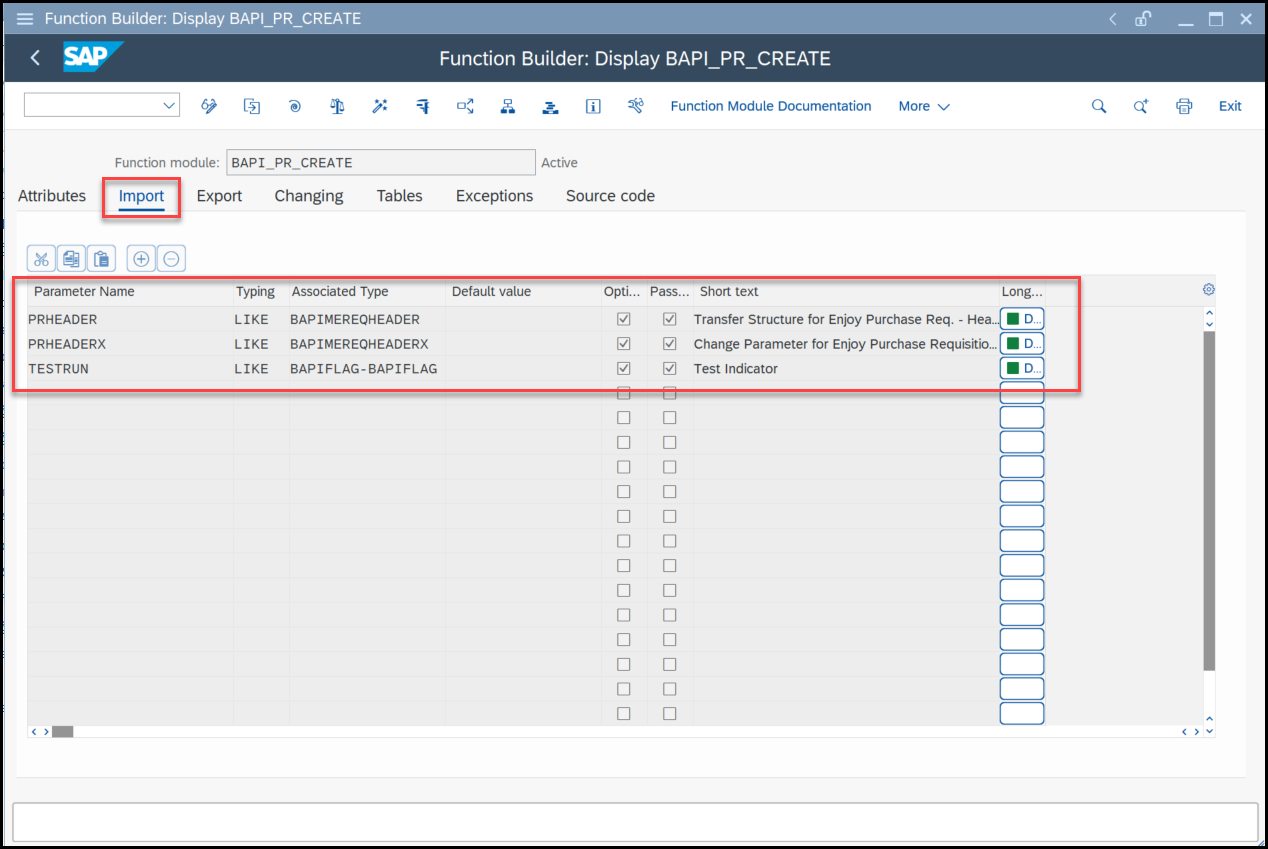Toggle Pass Value checkbox for PRHEADER
This screenshot has width=1268, height=849.
coord(669,319)
